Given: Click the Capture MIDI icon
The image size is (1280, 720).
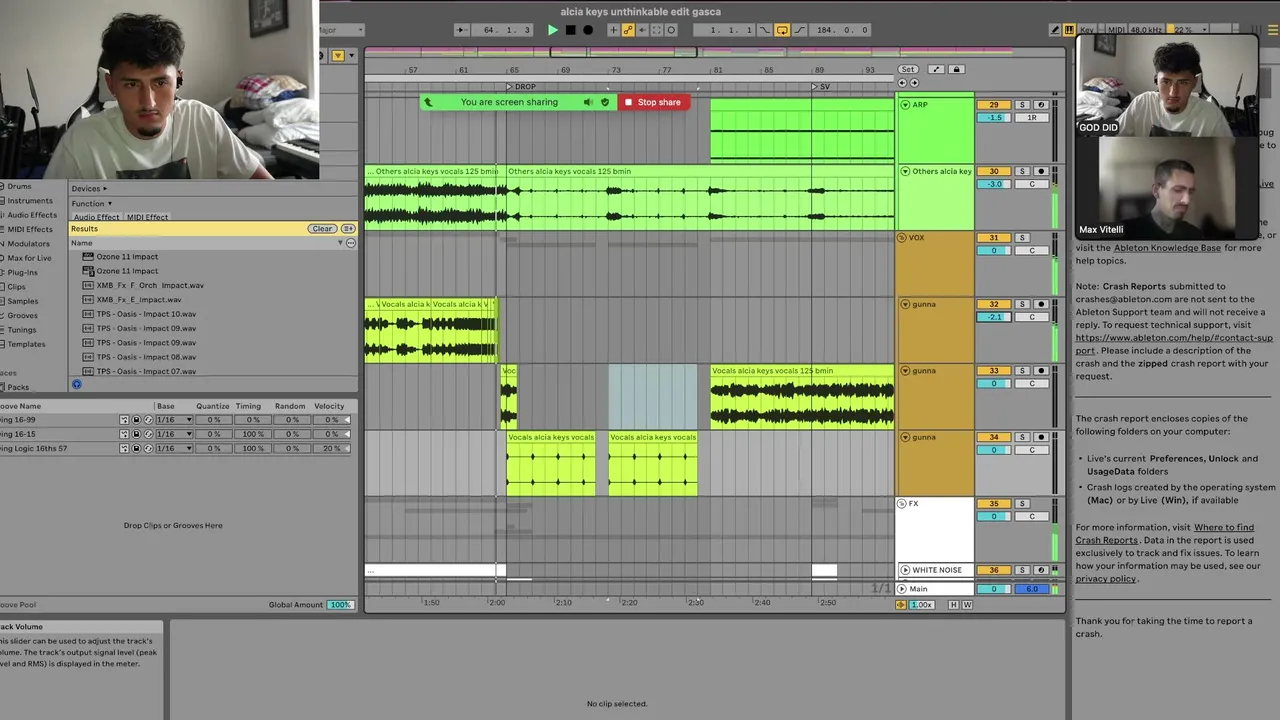Looking at the screenshot, I should pyautogui.click(x=657, y=30).
